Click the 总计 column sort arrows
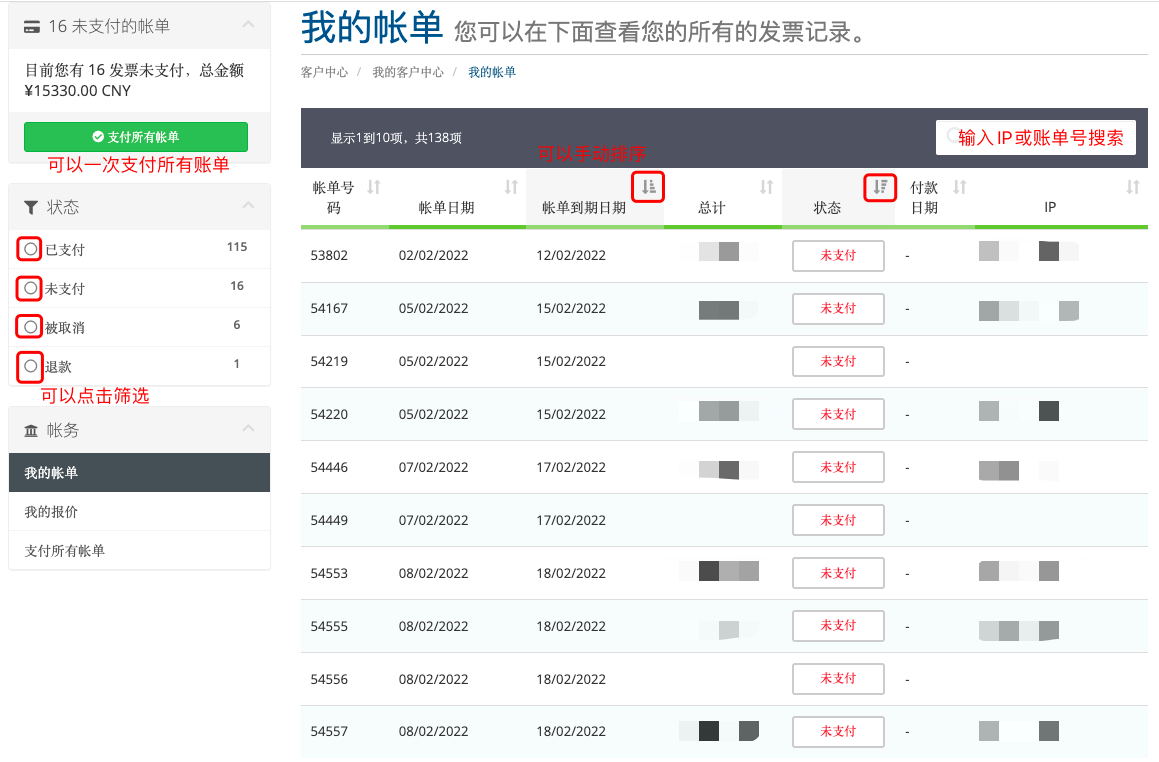The image size is (1159, 762). point(766,187)
